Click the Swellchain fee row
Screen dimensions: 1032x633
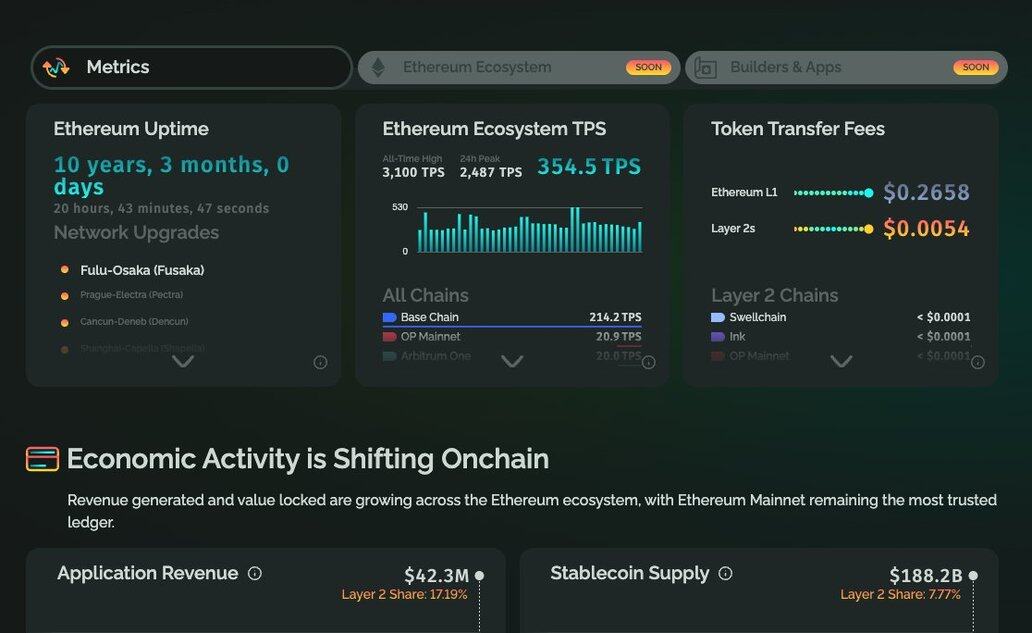tap(840, 318)
